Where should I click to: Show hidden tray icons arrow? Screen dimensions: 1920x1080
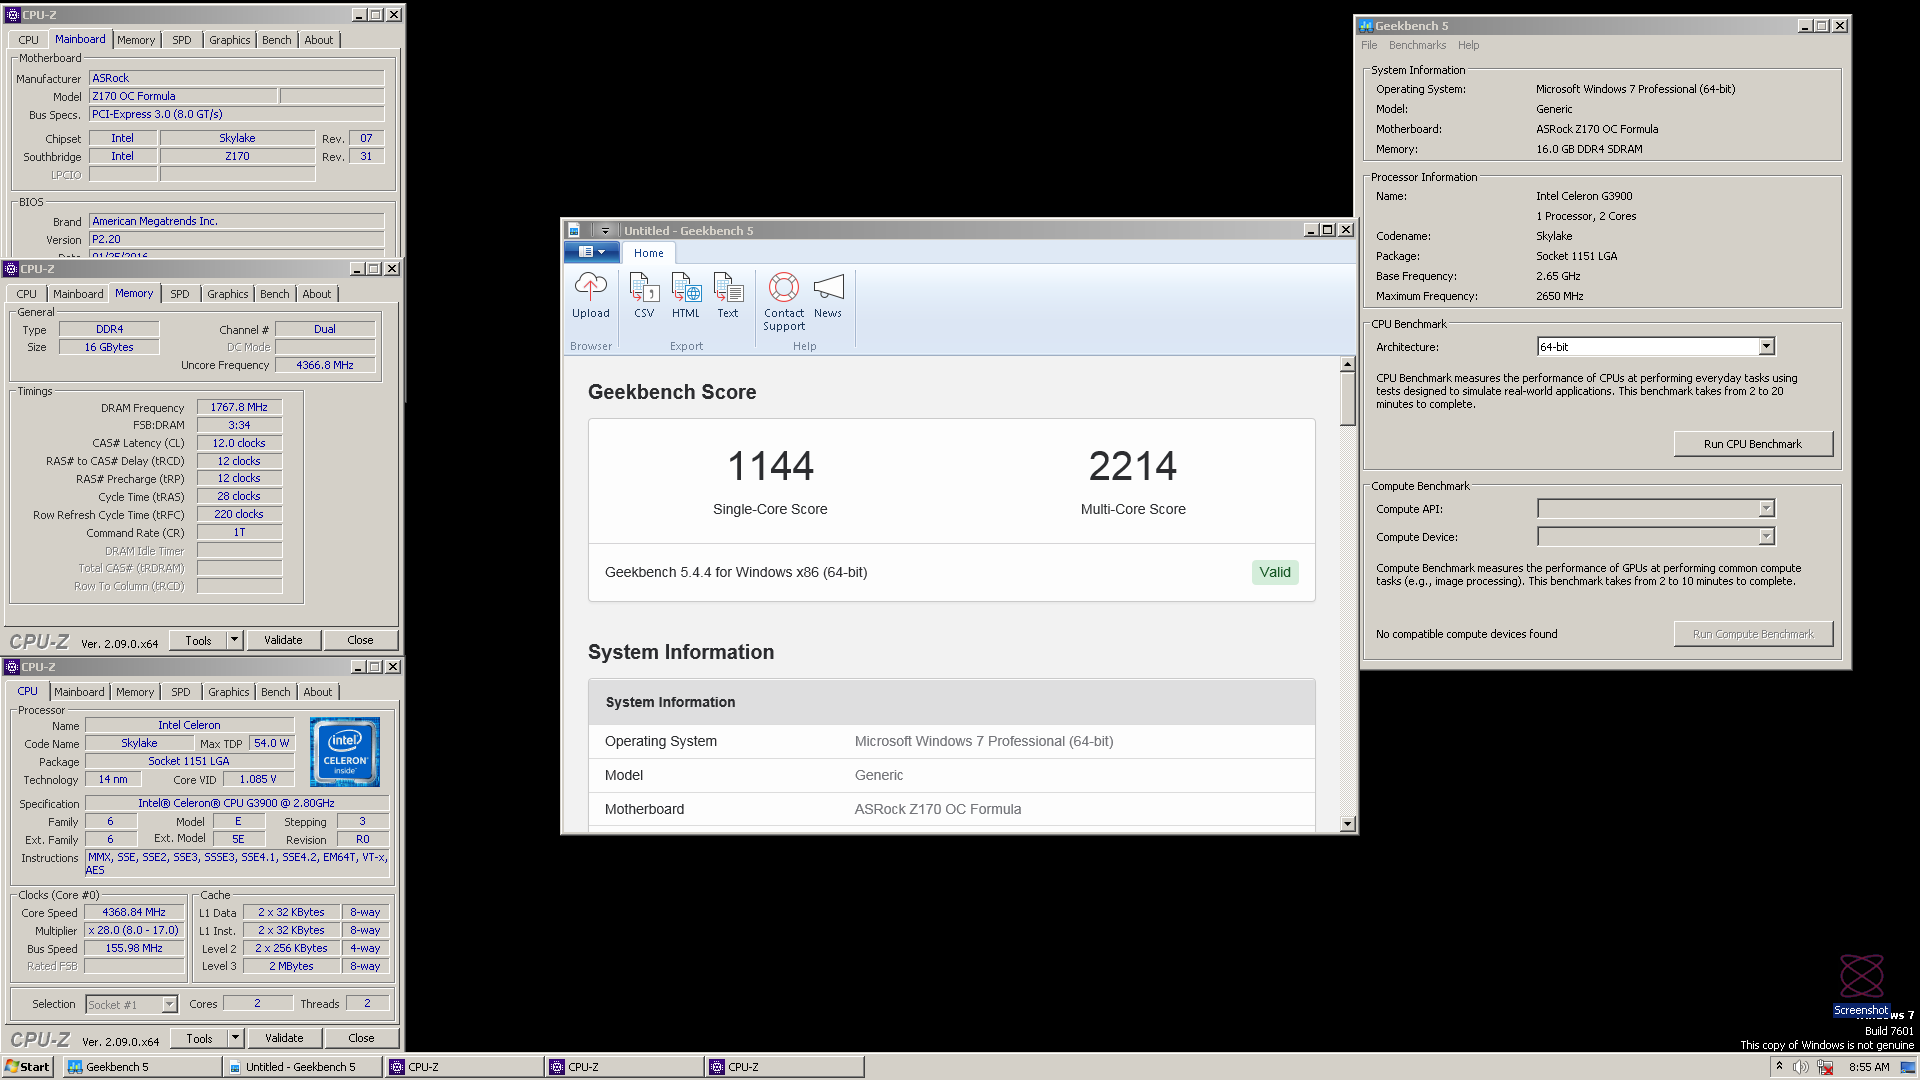tap(1779, 1067)
